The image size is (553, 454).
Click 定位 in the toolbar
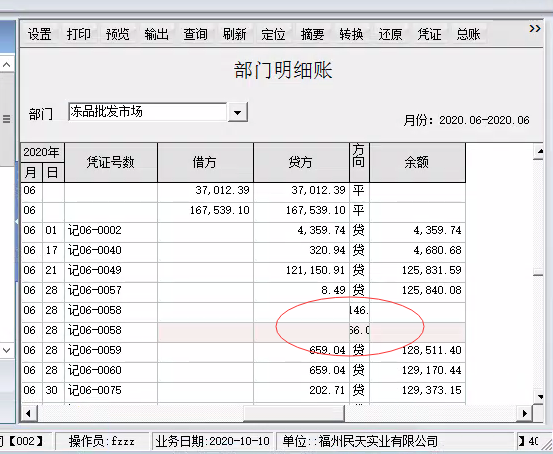click(x=273, y=34)
